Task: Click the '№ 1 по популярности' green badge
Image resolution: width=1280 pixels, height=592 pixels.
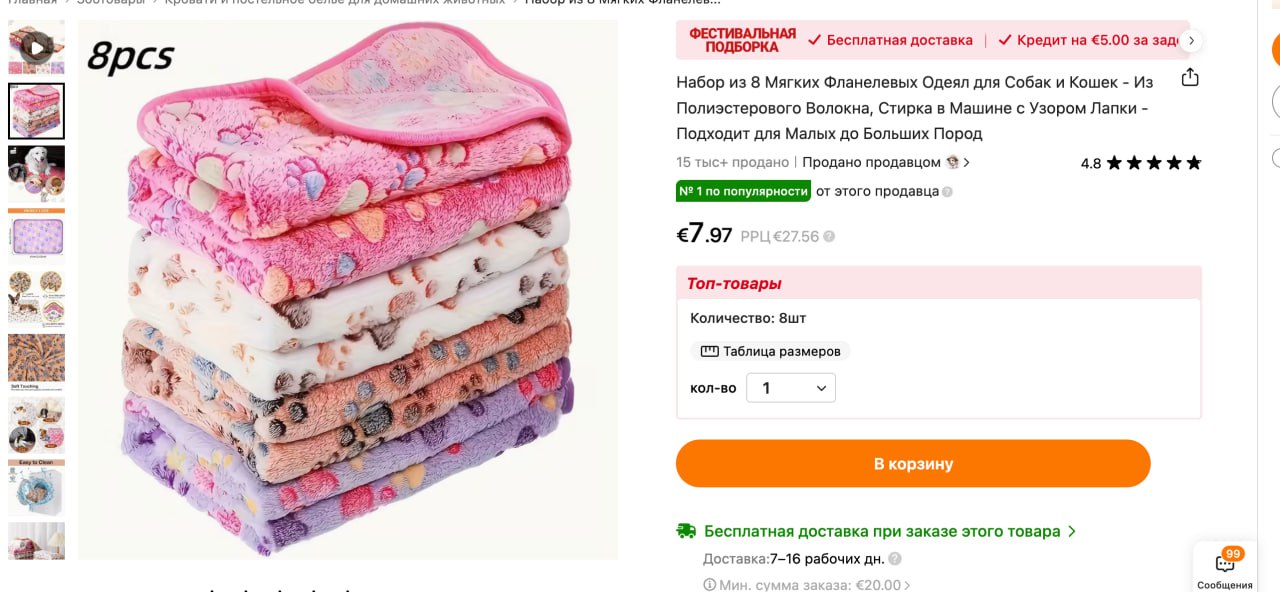Action: 743,191
